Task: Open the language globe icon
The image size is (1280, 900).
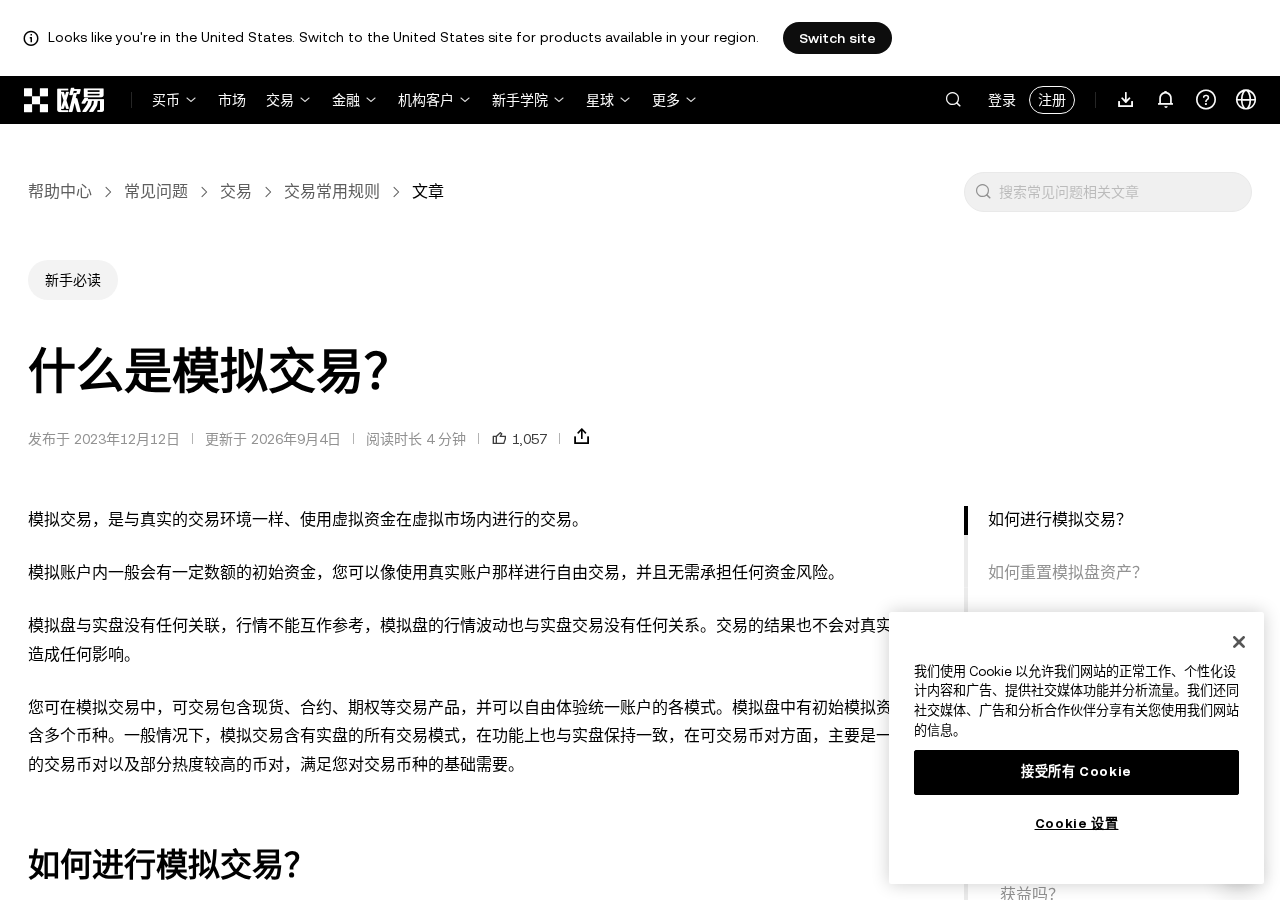Action: click(1246, 99)
